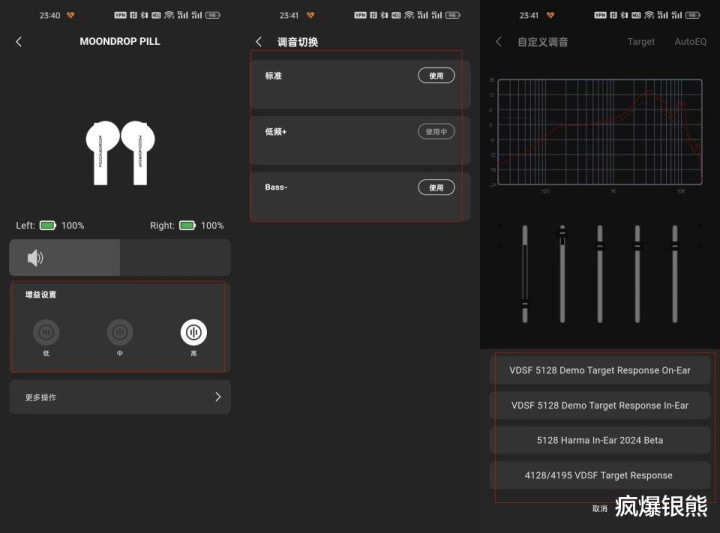Tap the Bass- tuning label
The height and width of the screenshot is (533, 720).
276,187
